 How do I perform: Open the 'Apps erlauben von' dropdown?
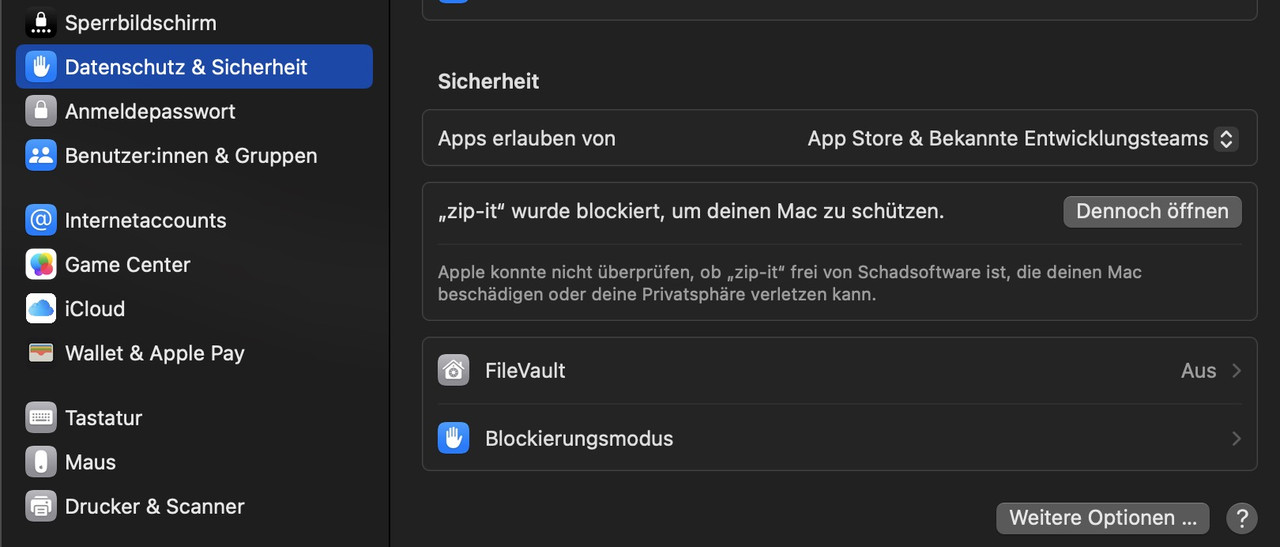(x=1225, y=139)
